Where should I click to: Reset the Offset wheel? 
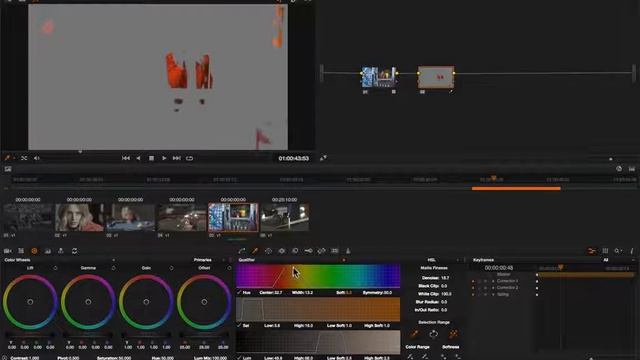pyautogui.click(x=229, y=268)
